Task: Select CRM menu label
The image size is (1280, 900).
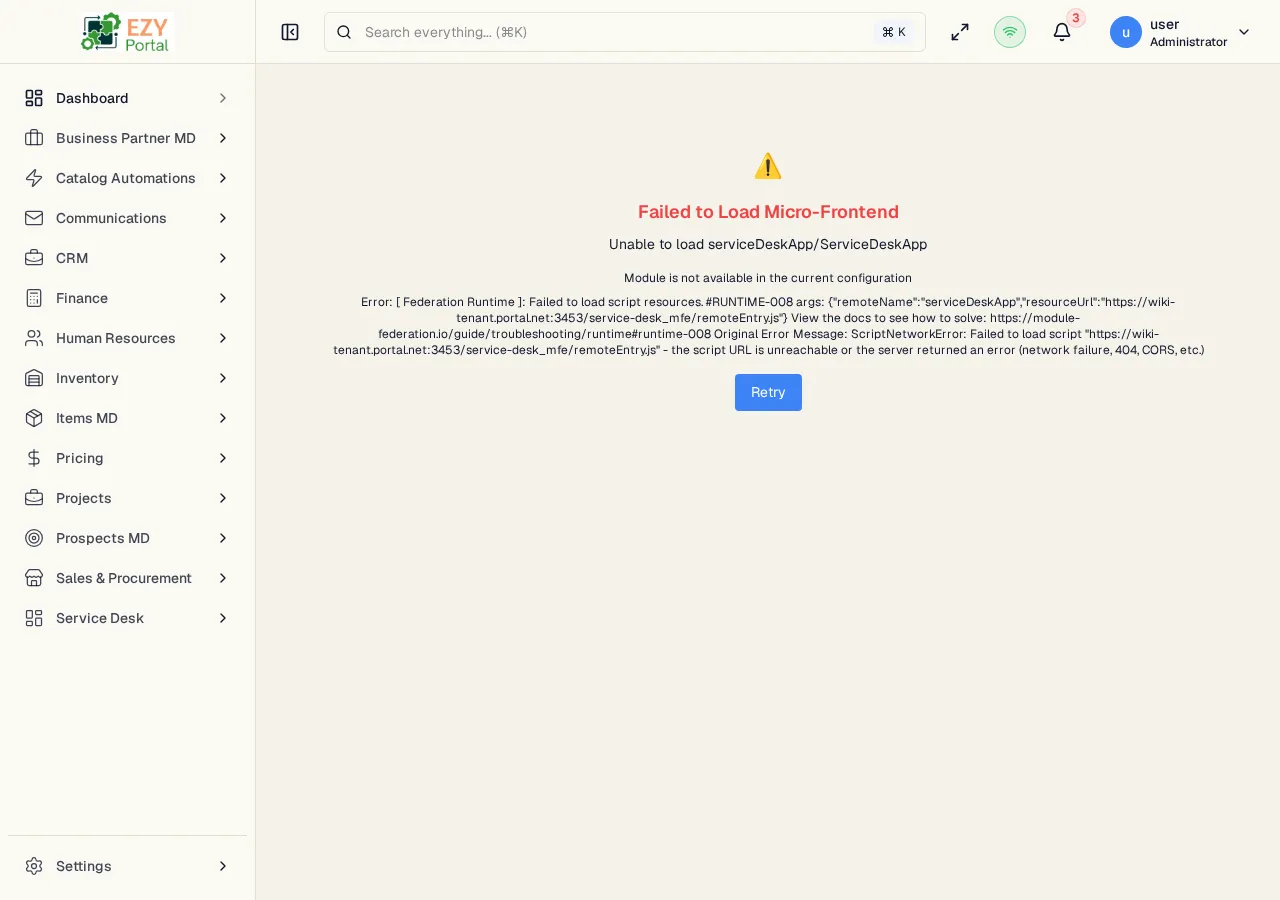Action: (72, 258)
